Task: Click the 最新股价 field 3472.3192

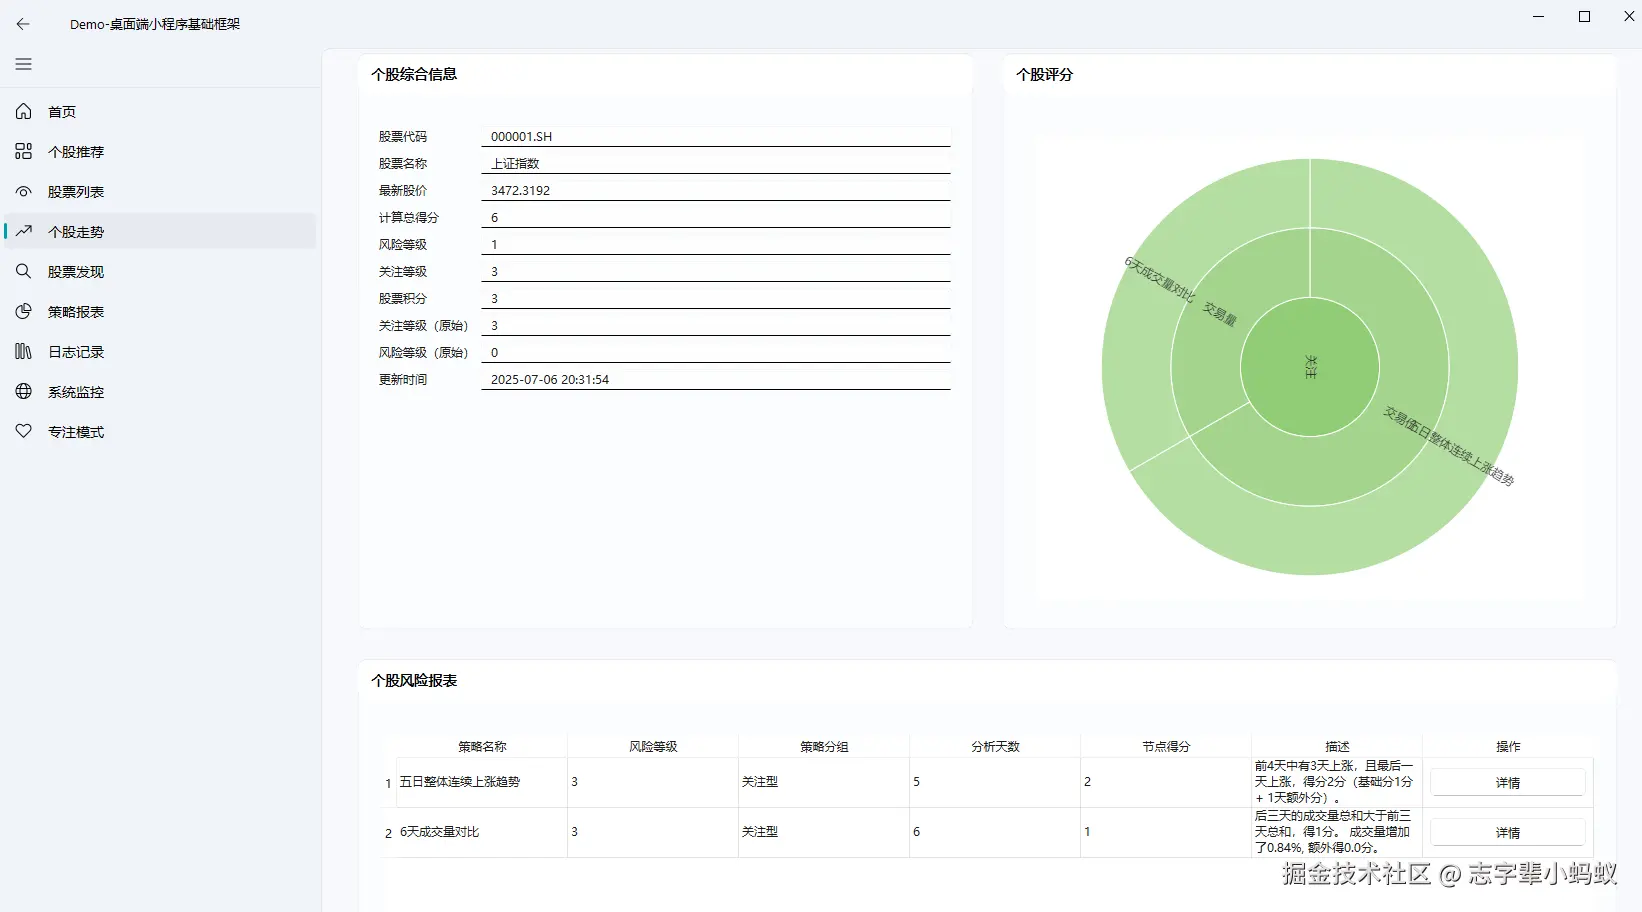Action: [715, 190]
